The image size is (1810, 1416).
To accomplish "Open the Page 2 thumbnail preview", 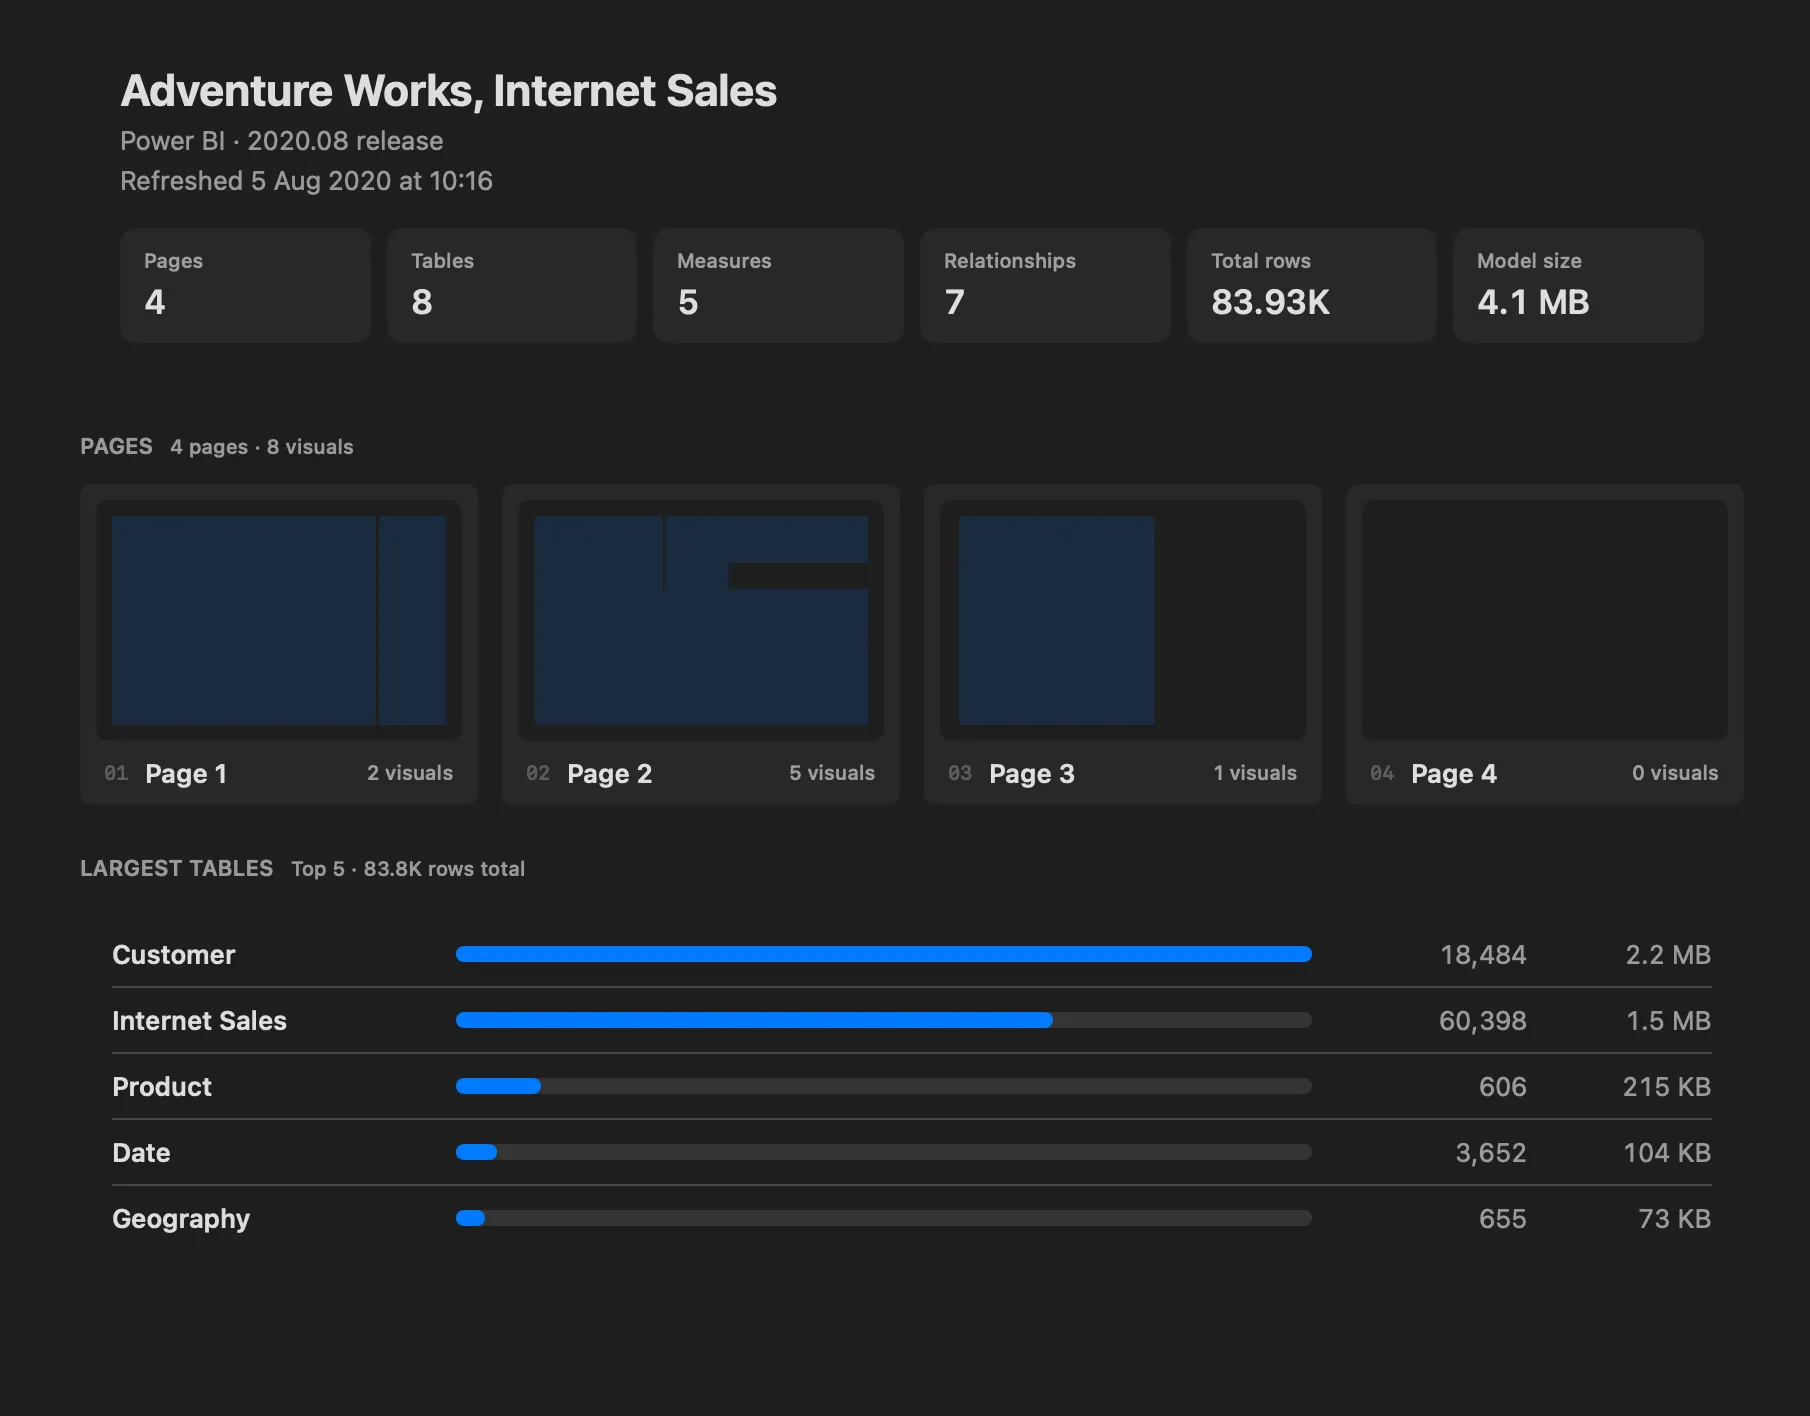I will [x=701, y=620].
